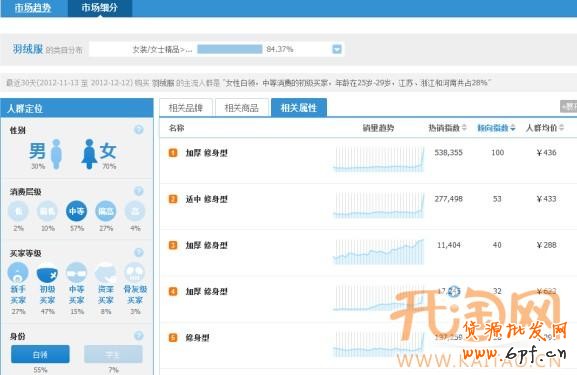
Task: Click the 84.37% category share bar
Action: coord(230,49)
